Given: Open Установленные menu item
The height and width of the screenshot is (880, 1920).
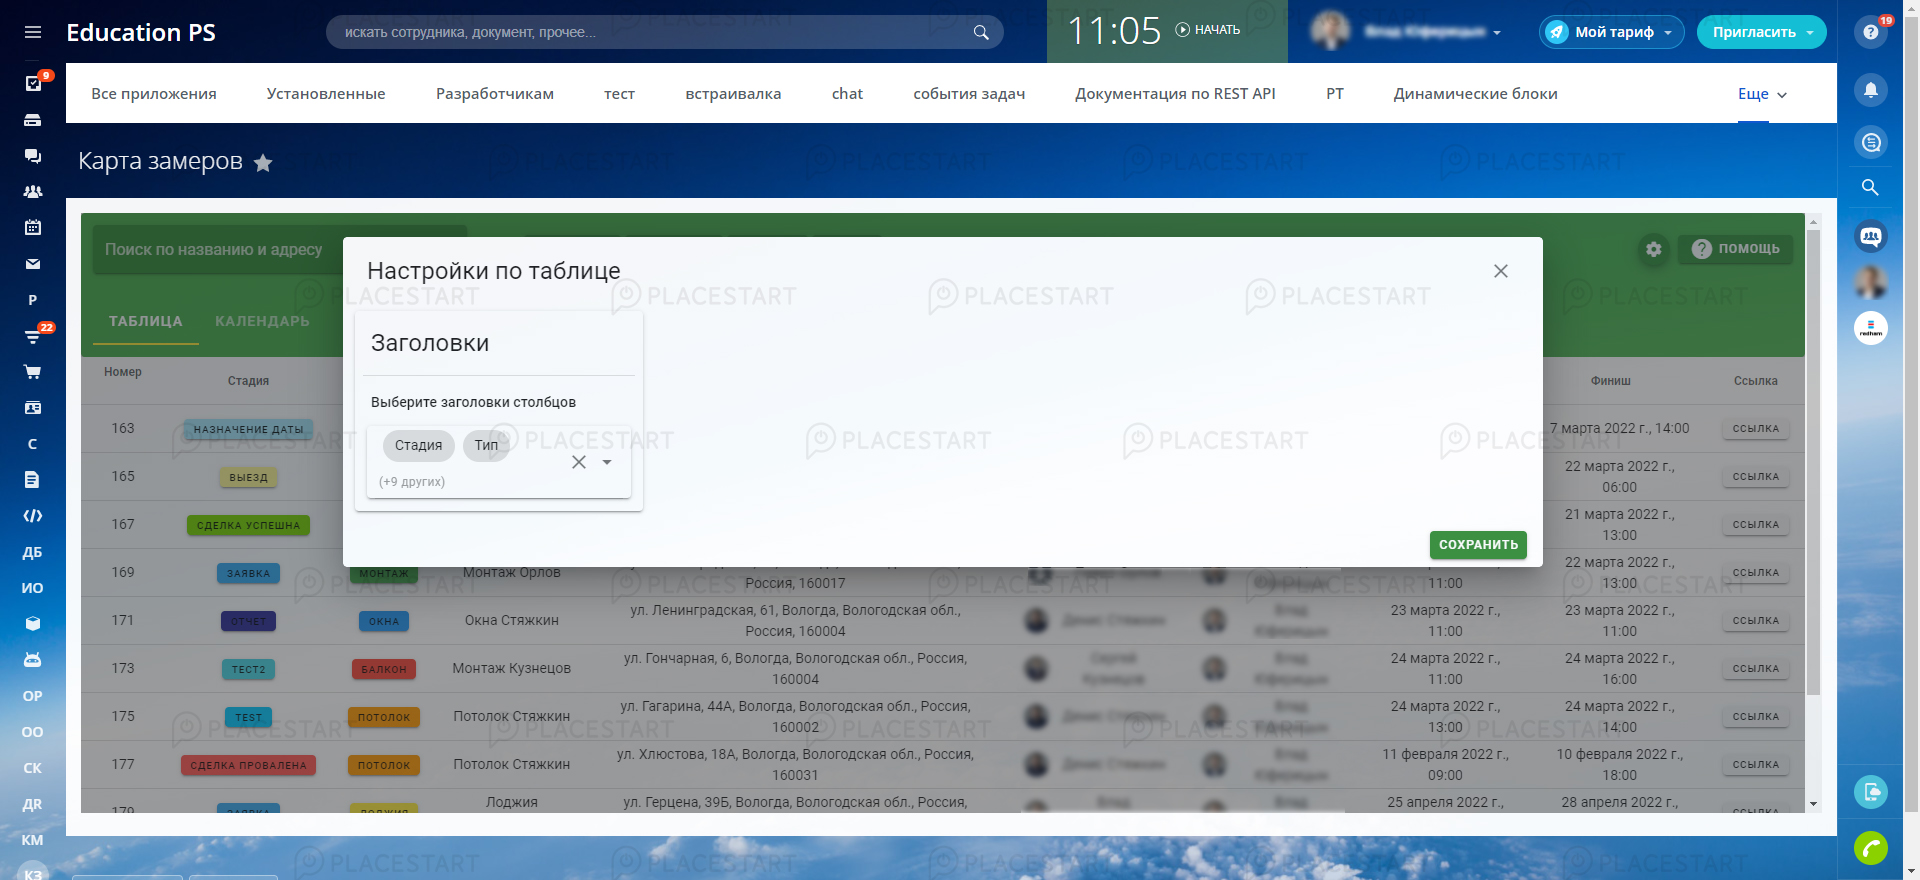Looking at the screenshot, I should (x=326, y=94).
